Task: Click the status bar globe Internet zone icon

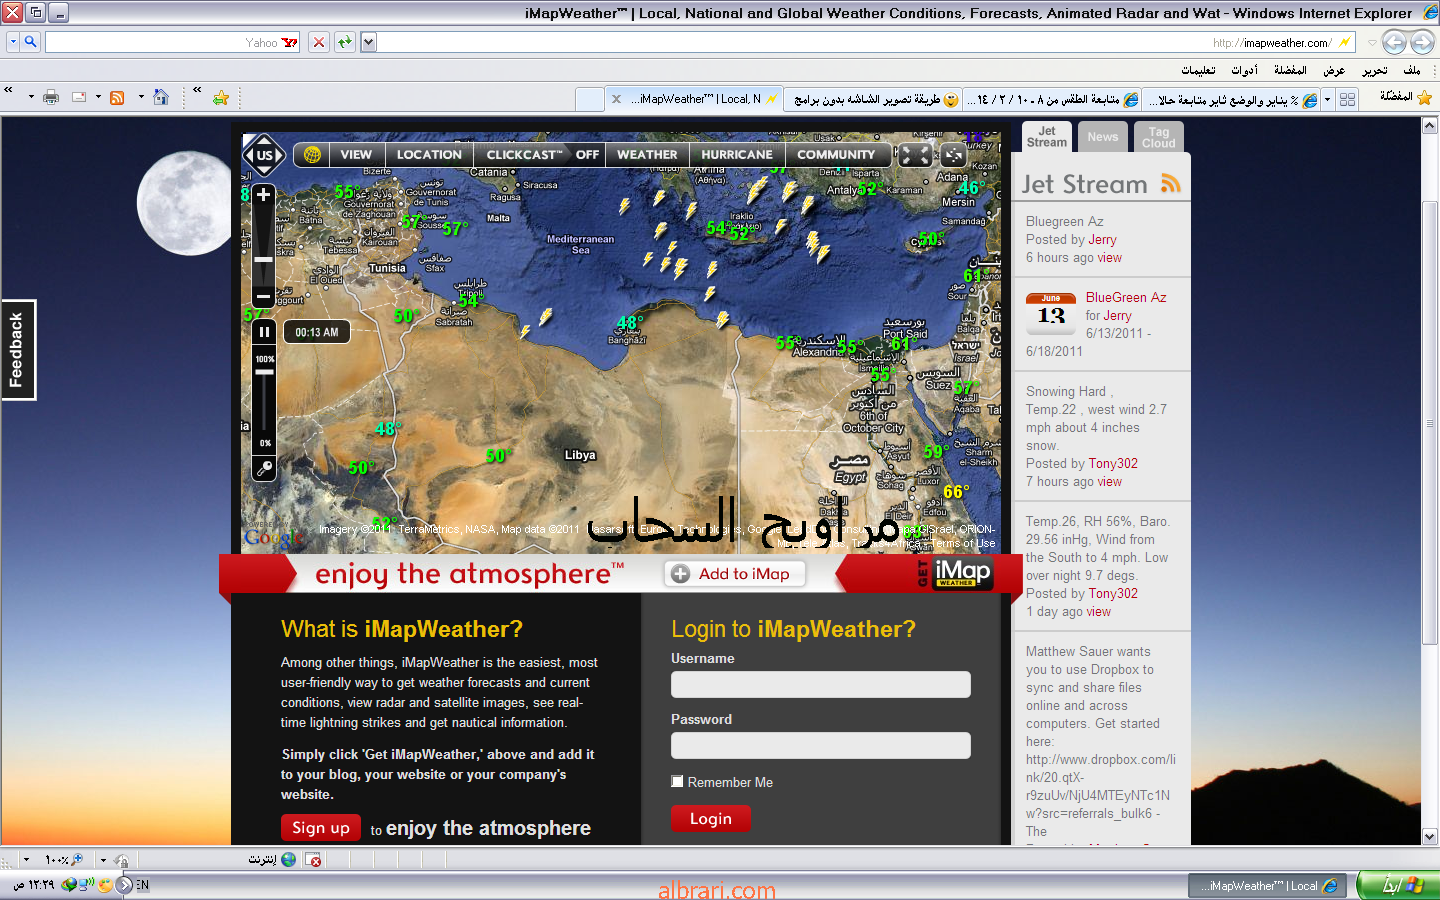Action: pos(289,859)
